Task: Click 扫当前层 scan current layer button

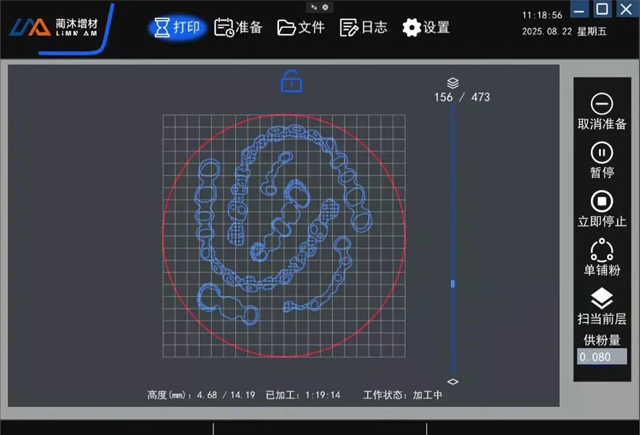Action: tap(602, 306)
